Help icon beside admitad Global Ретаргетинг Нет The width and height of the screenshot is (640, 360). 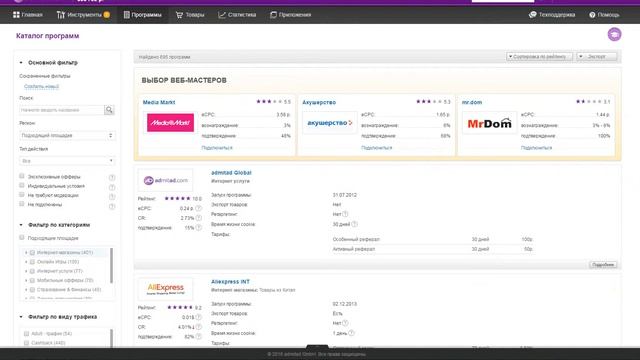(x=345, y=214)
